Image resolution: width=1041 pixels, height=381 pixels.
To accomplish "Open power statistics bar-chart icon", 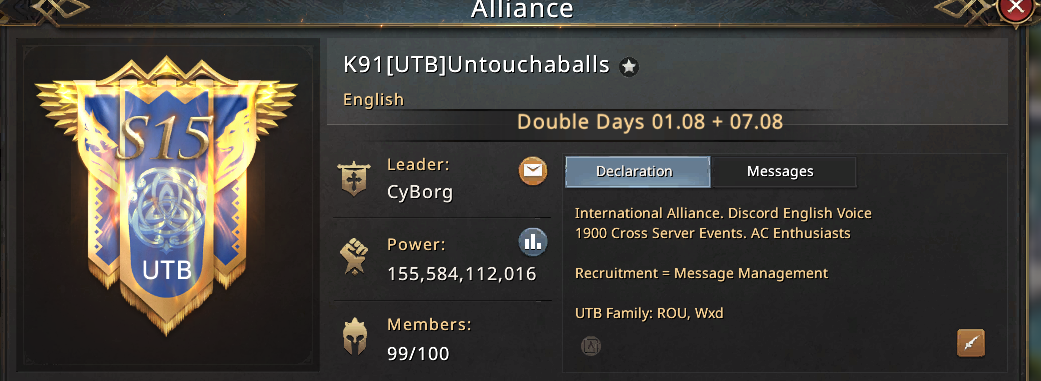I will point(532,242).
